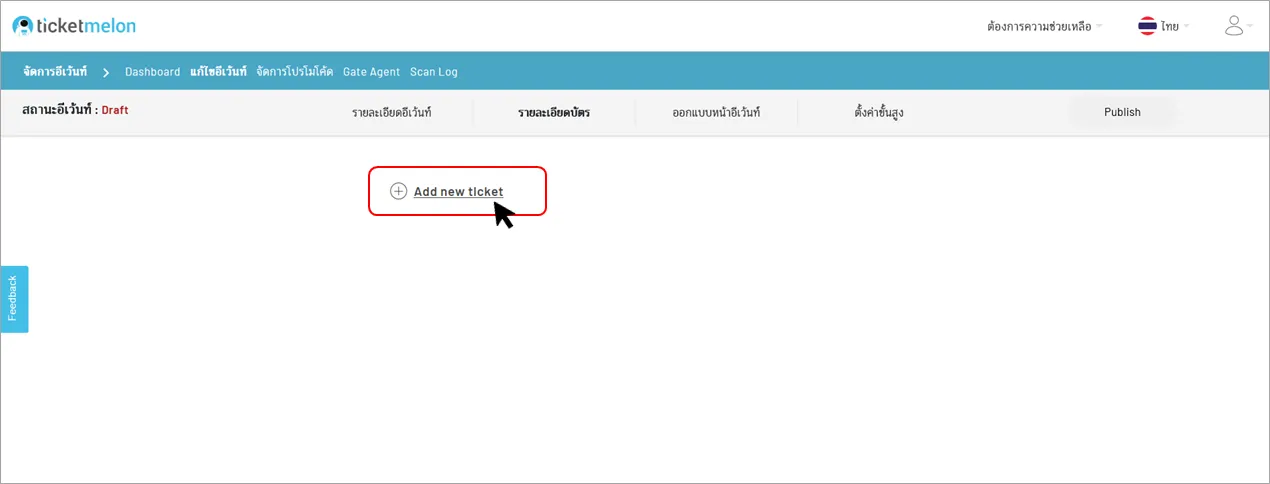Expand the arrow next to the user avatar
This screenshot has width=1270, height=484.
coord(1249,26)
